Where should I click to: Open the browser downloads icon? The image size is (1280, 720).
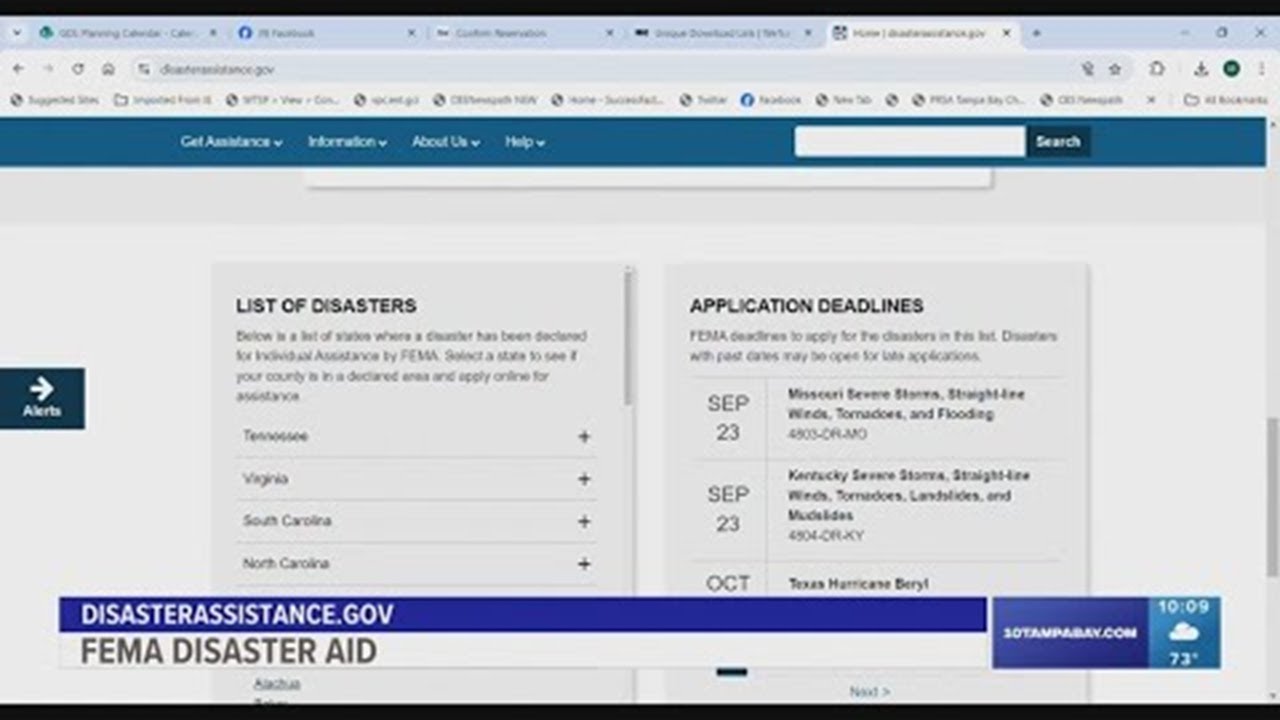[x=1201, y=69]
